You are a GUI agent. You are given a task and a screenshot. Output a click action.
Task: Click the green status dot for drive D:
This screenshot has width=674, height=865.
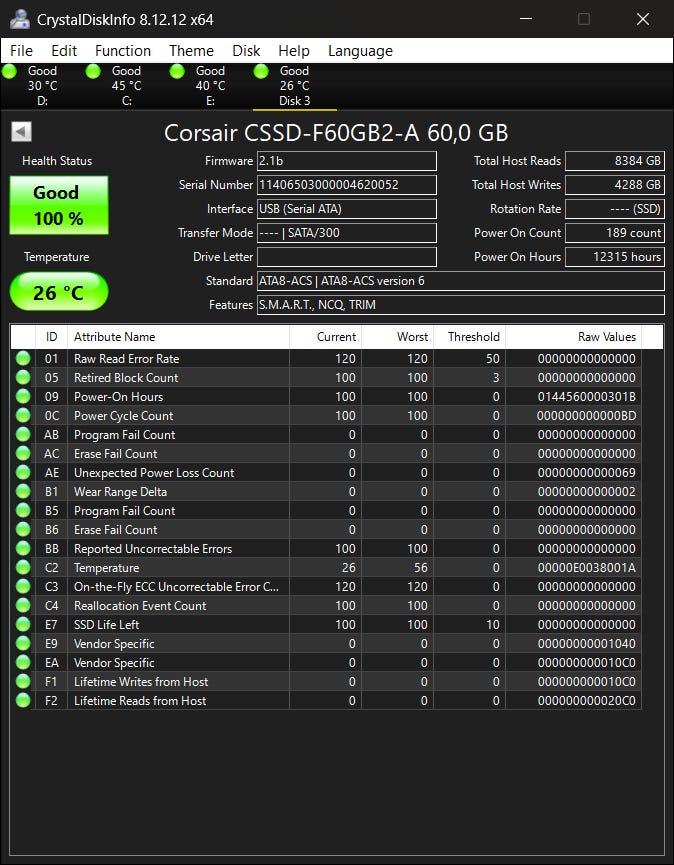[x=9, y=71]
